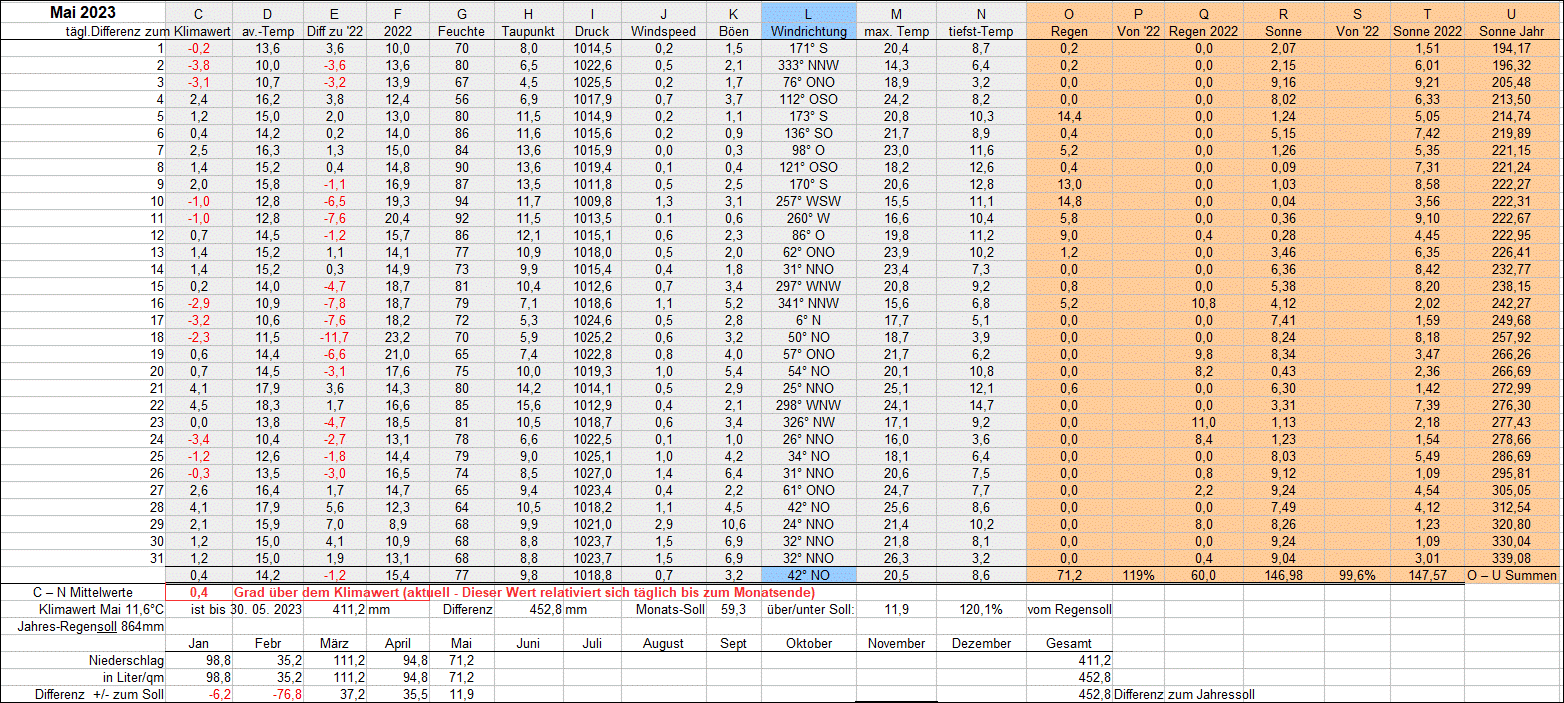Select the 'Jahres-Regensoll 864mm' cell
This screenshot has width=1564, height=703.
coord(89,626)
